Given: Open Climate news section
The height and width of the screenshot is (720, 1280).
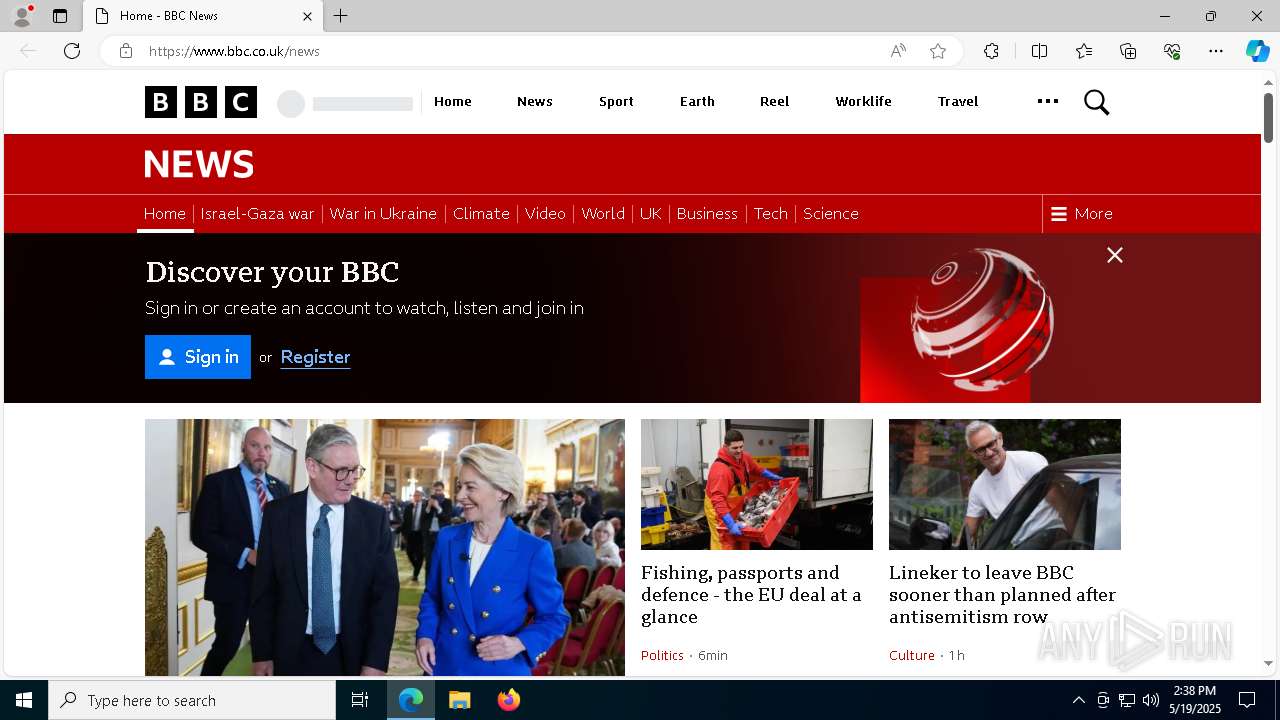Looking at the screenshot, I should tap(481, 214).
